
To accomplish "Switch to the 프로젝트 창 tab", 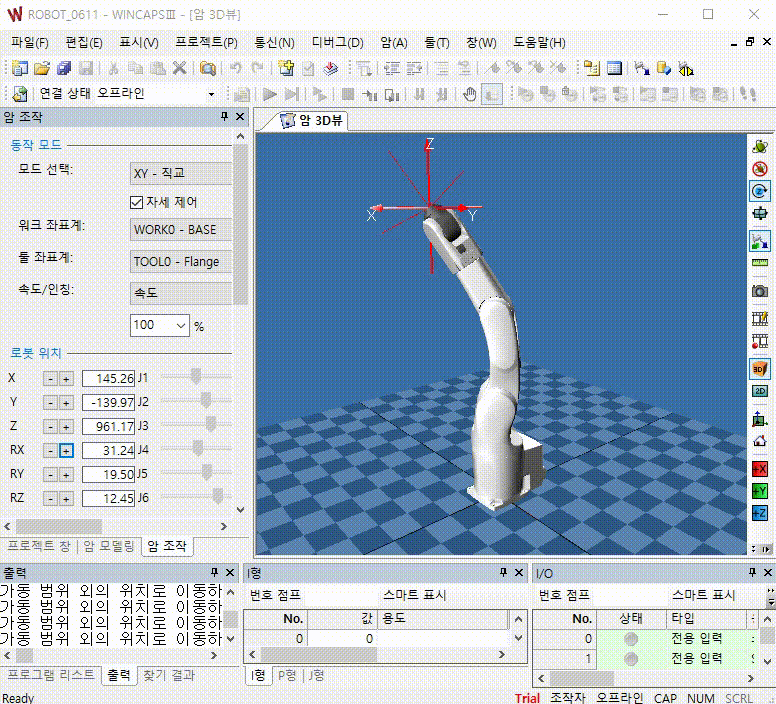I will pos(39,546).
